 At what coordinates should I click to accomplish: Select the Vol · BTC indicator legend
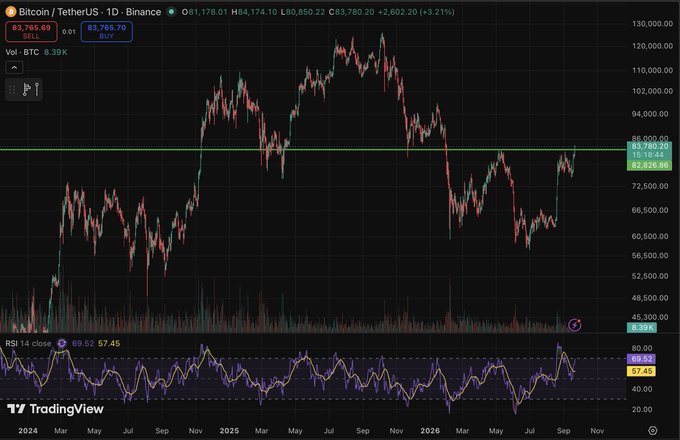tap(22, 52)
